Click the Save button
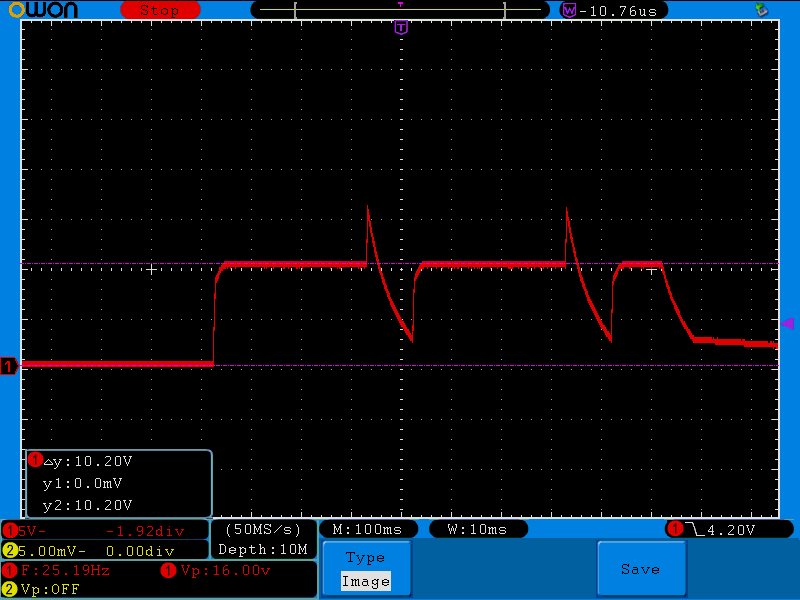Viewport: 800px width, 600px height. pos(641,569)
